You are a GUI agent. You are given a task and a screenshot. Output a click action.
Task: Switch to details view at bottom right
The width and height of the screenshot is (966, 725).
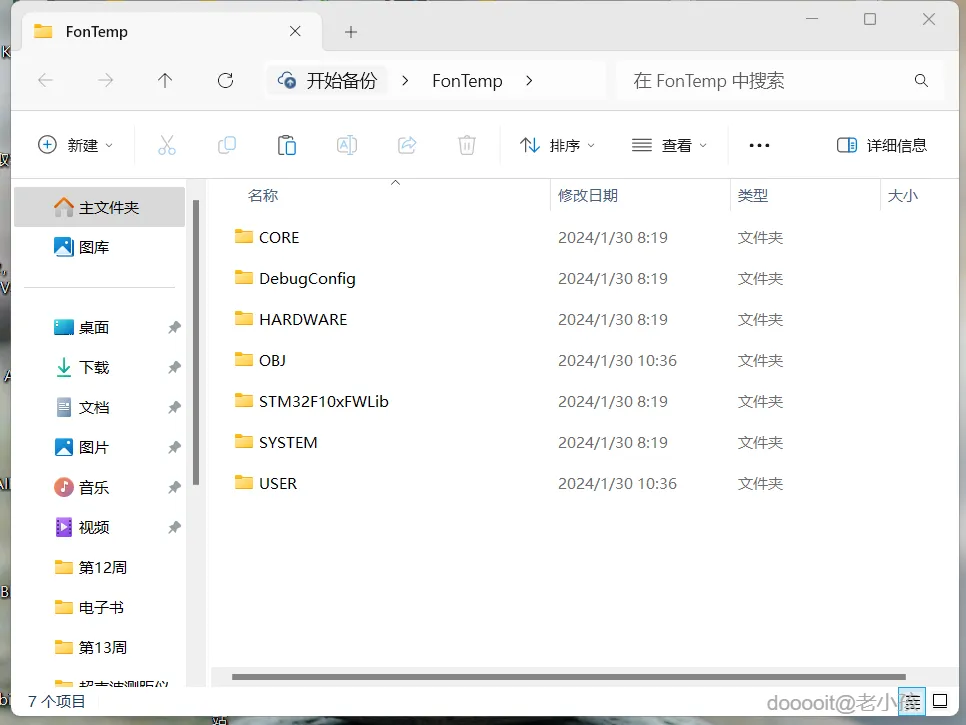(x=910, y=701)
